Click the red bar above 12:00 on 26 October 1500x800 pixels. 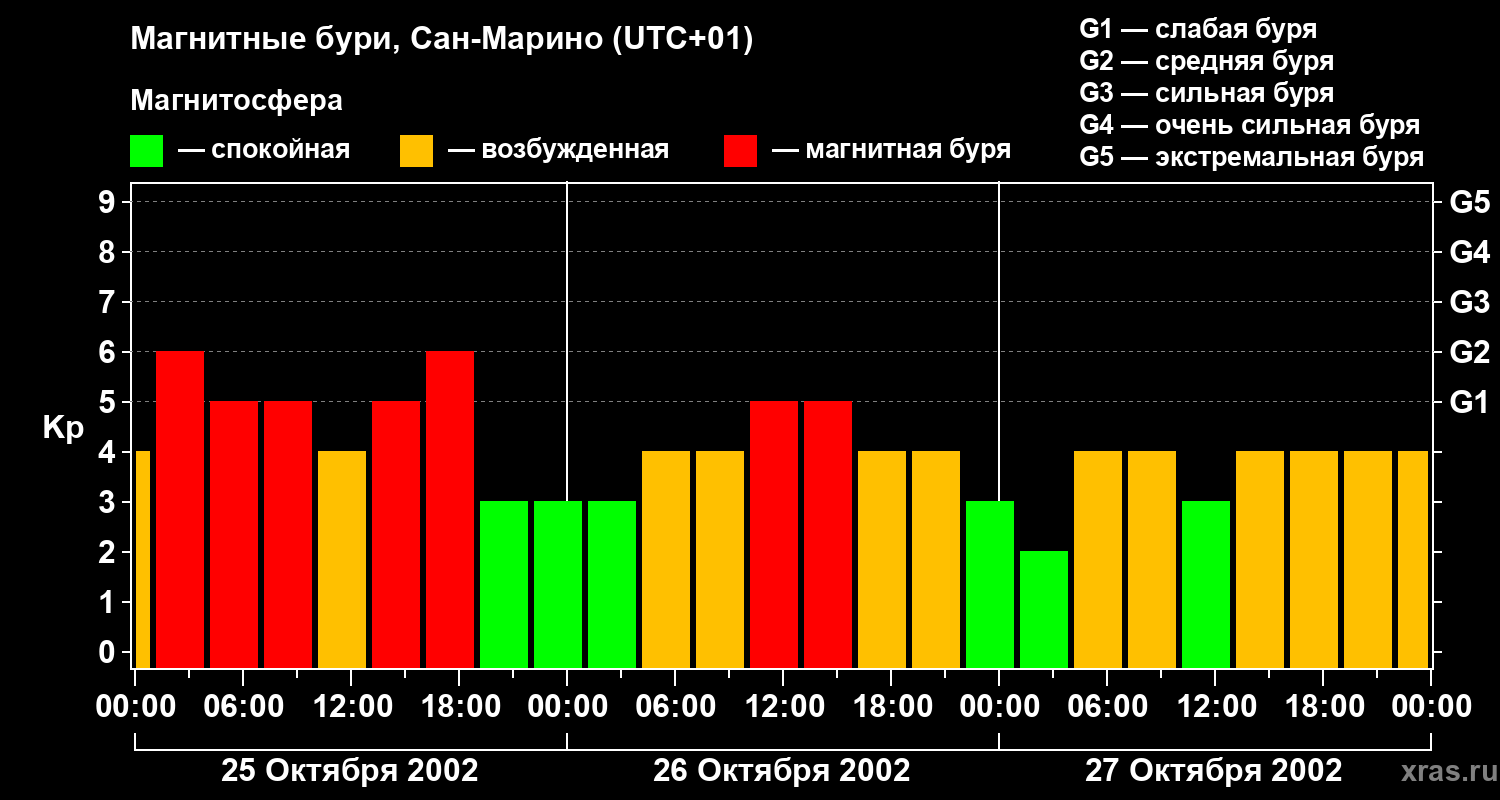coord(774,535)
